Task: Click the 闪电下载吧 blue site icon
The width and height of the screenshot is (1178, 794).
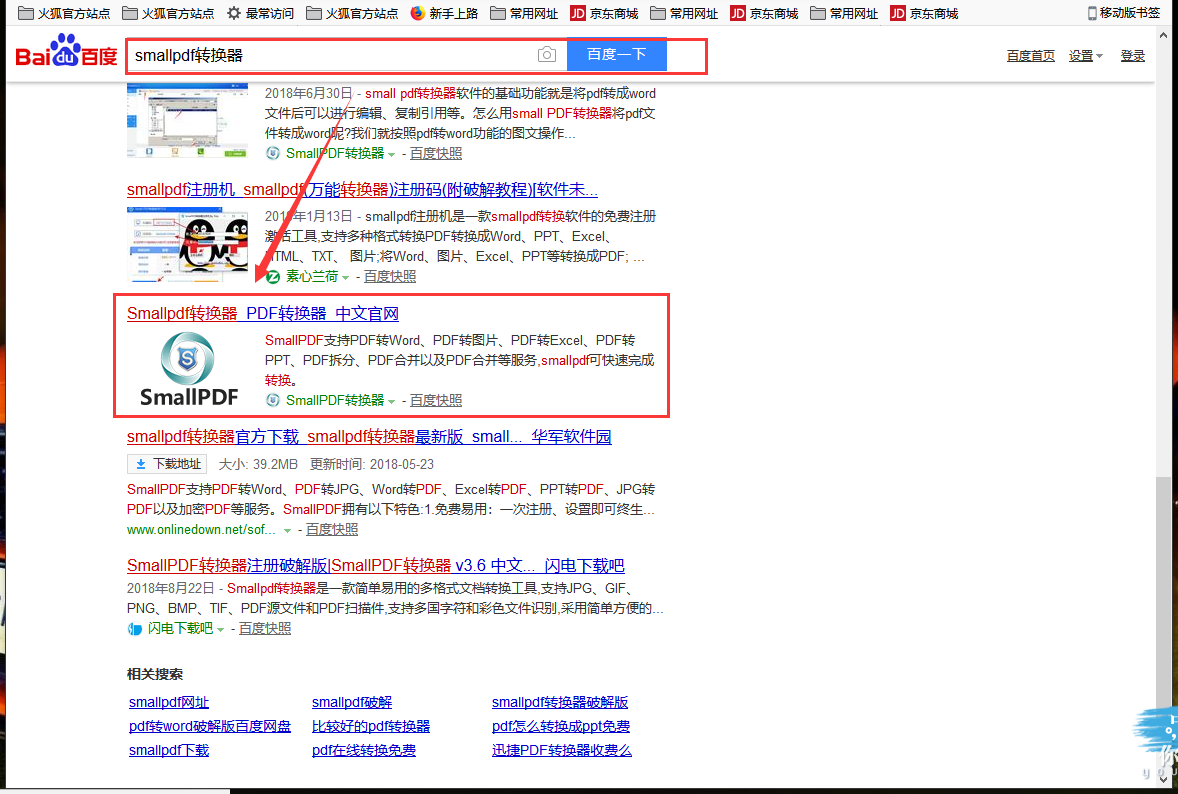Action: coord(134,629)
